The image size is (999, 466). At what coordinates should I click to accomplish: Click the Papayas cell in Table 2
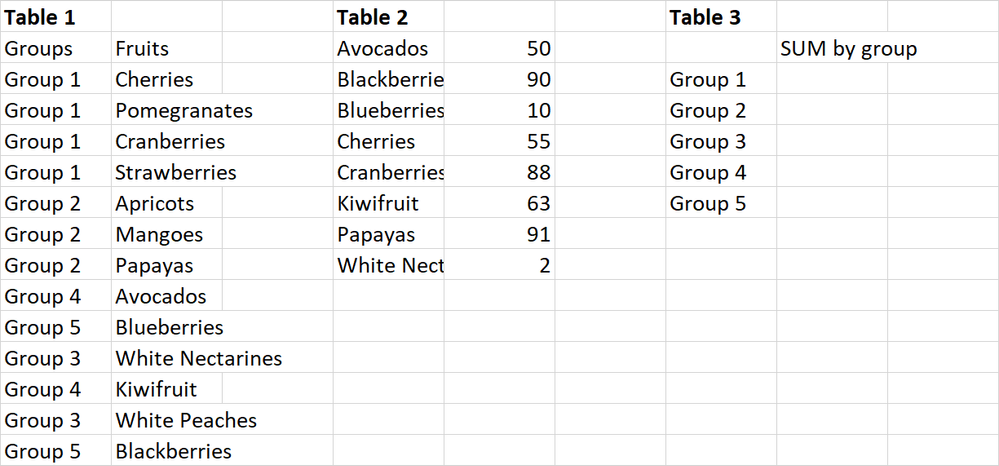tap(389, 235)
